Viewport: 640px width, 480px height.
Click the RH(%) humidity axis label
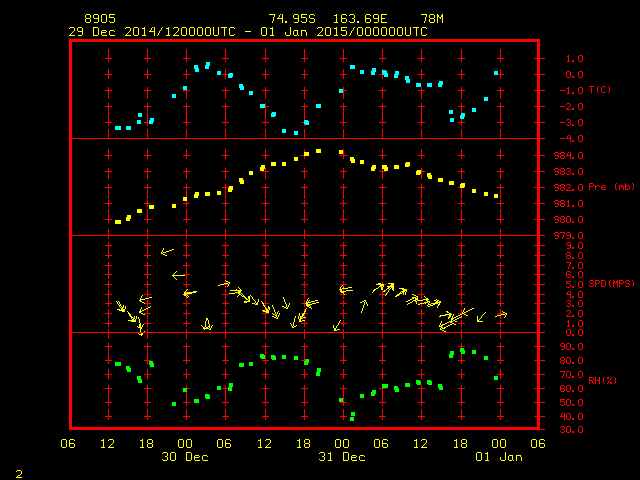(x=602, y=381)
